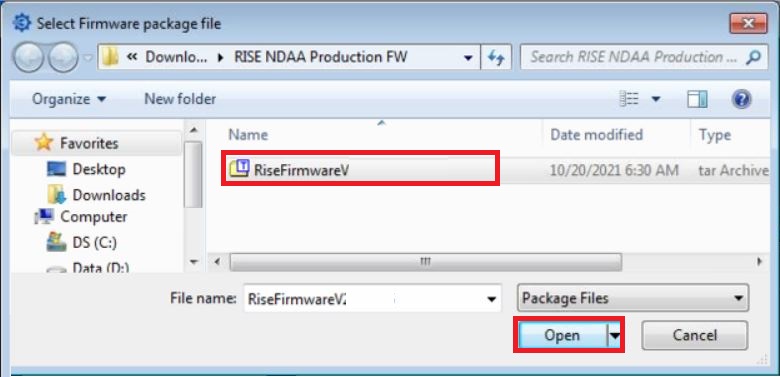Open the Organize menu
This screenshot has width=780, height=377.
(69, 99)
